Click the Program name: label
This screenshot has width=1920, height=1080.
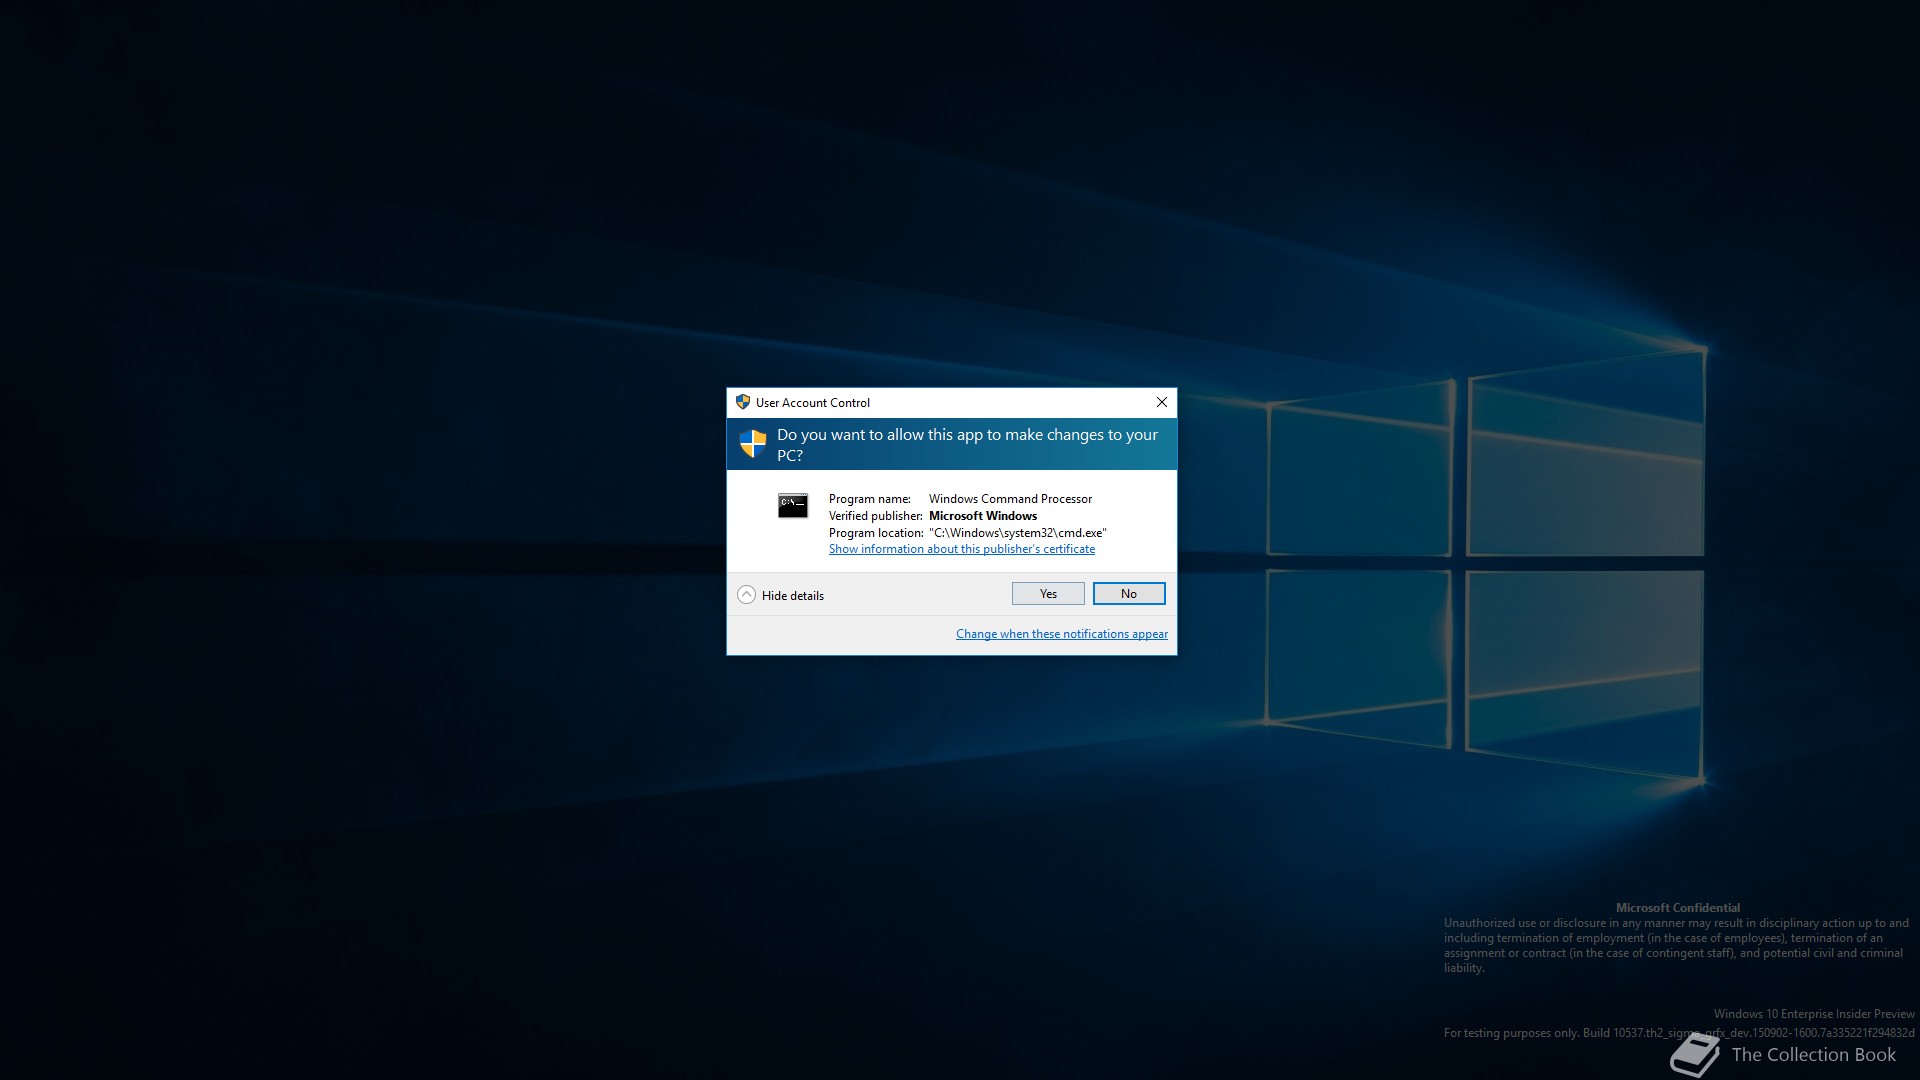(870, 499)
